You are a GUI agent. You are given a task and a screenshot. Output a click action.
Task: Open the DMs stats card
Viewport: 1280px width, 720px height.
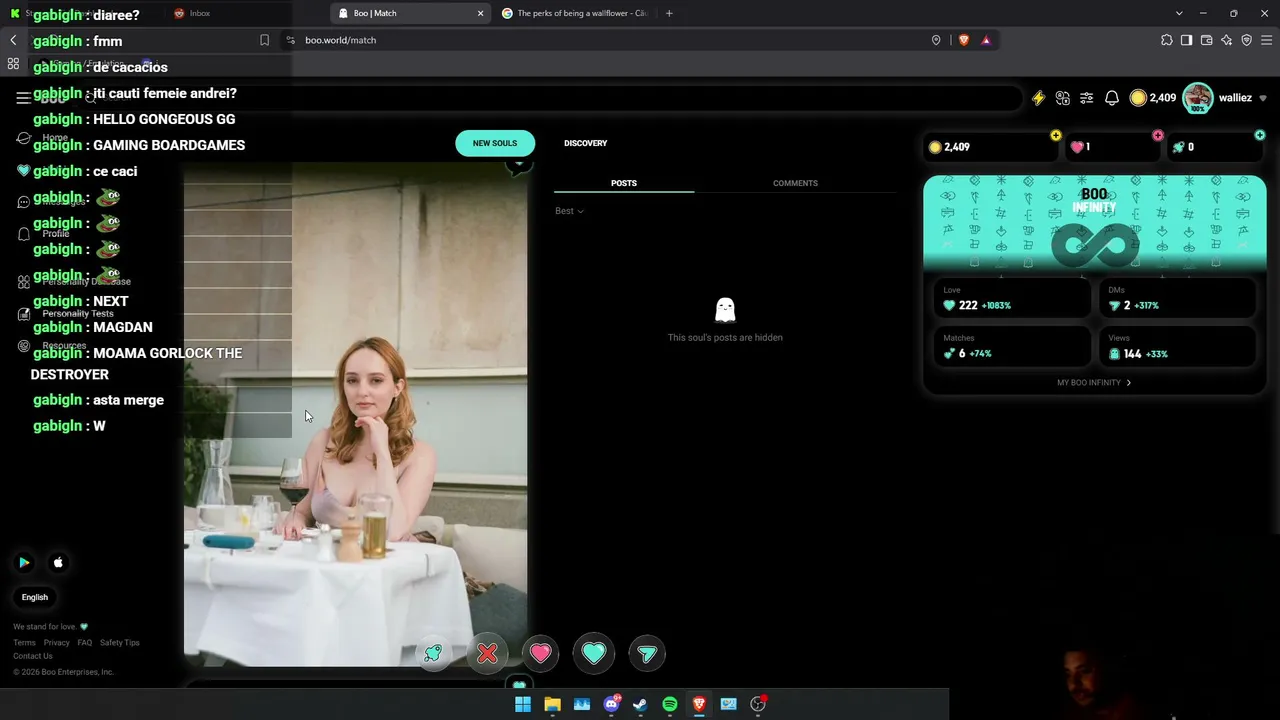[1177, 298]
